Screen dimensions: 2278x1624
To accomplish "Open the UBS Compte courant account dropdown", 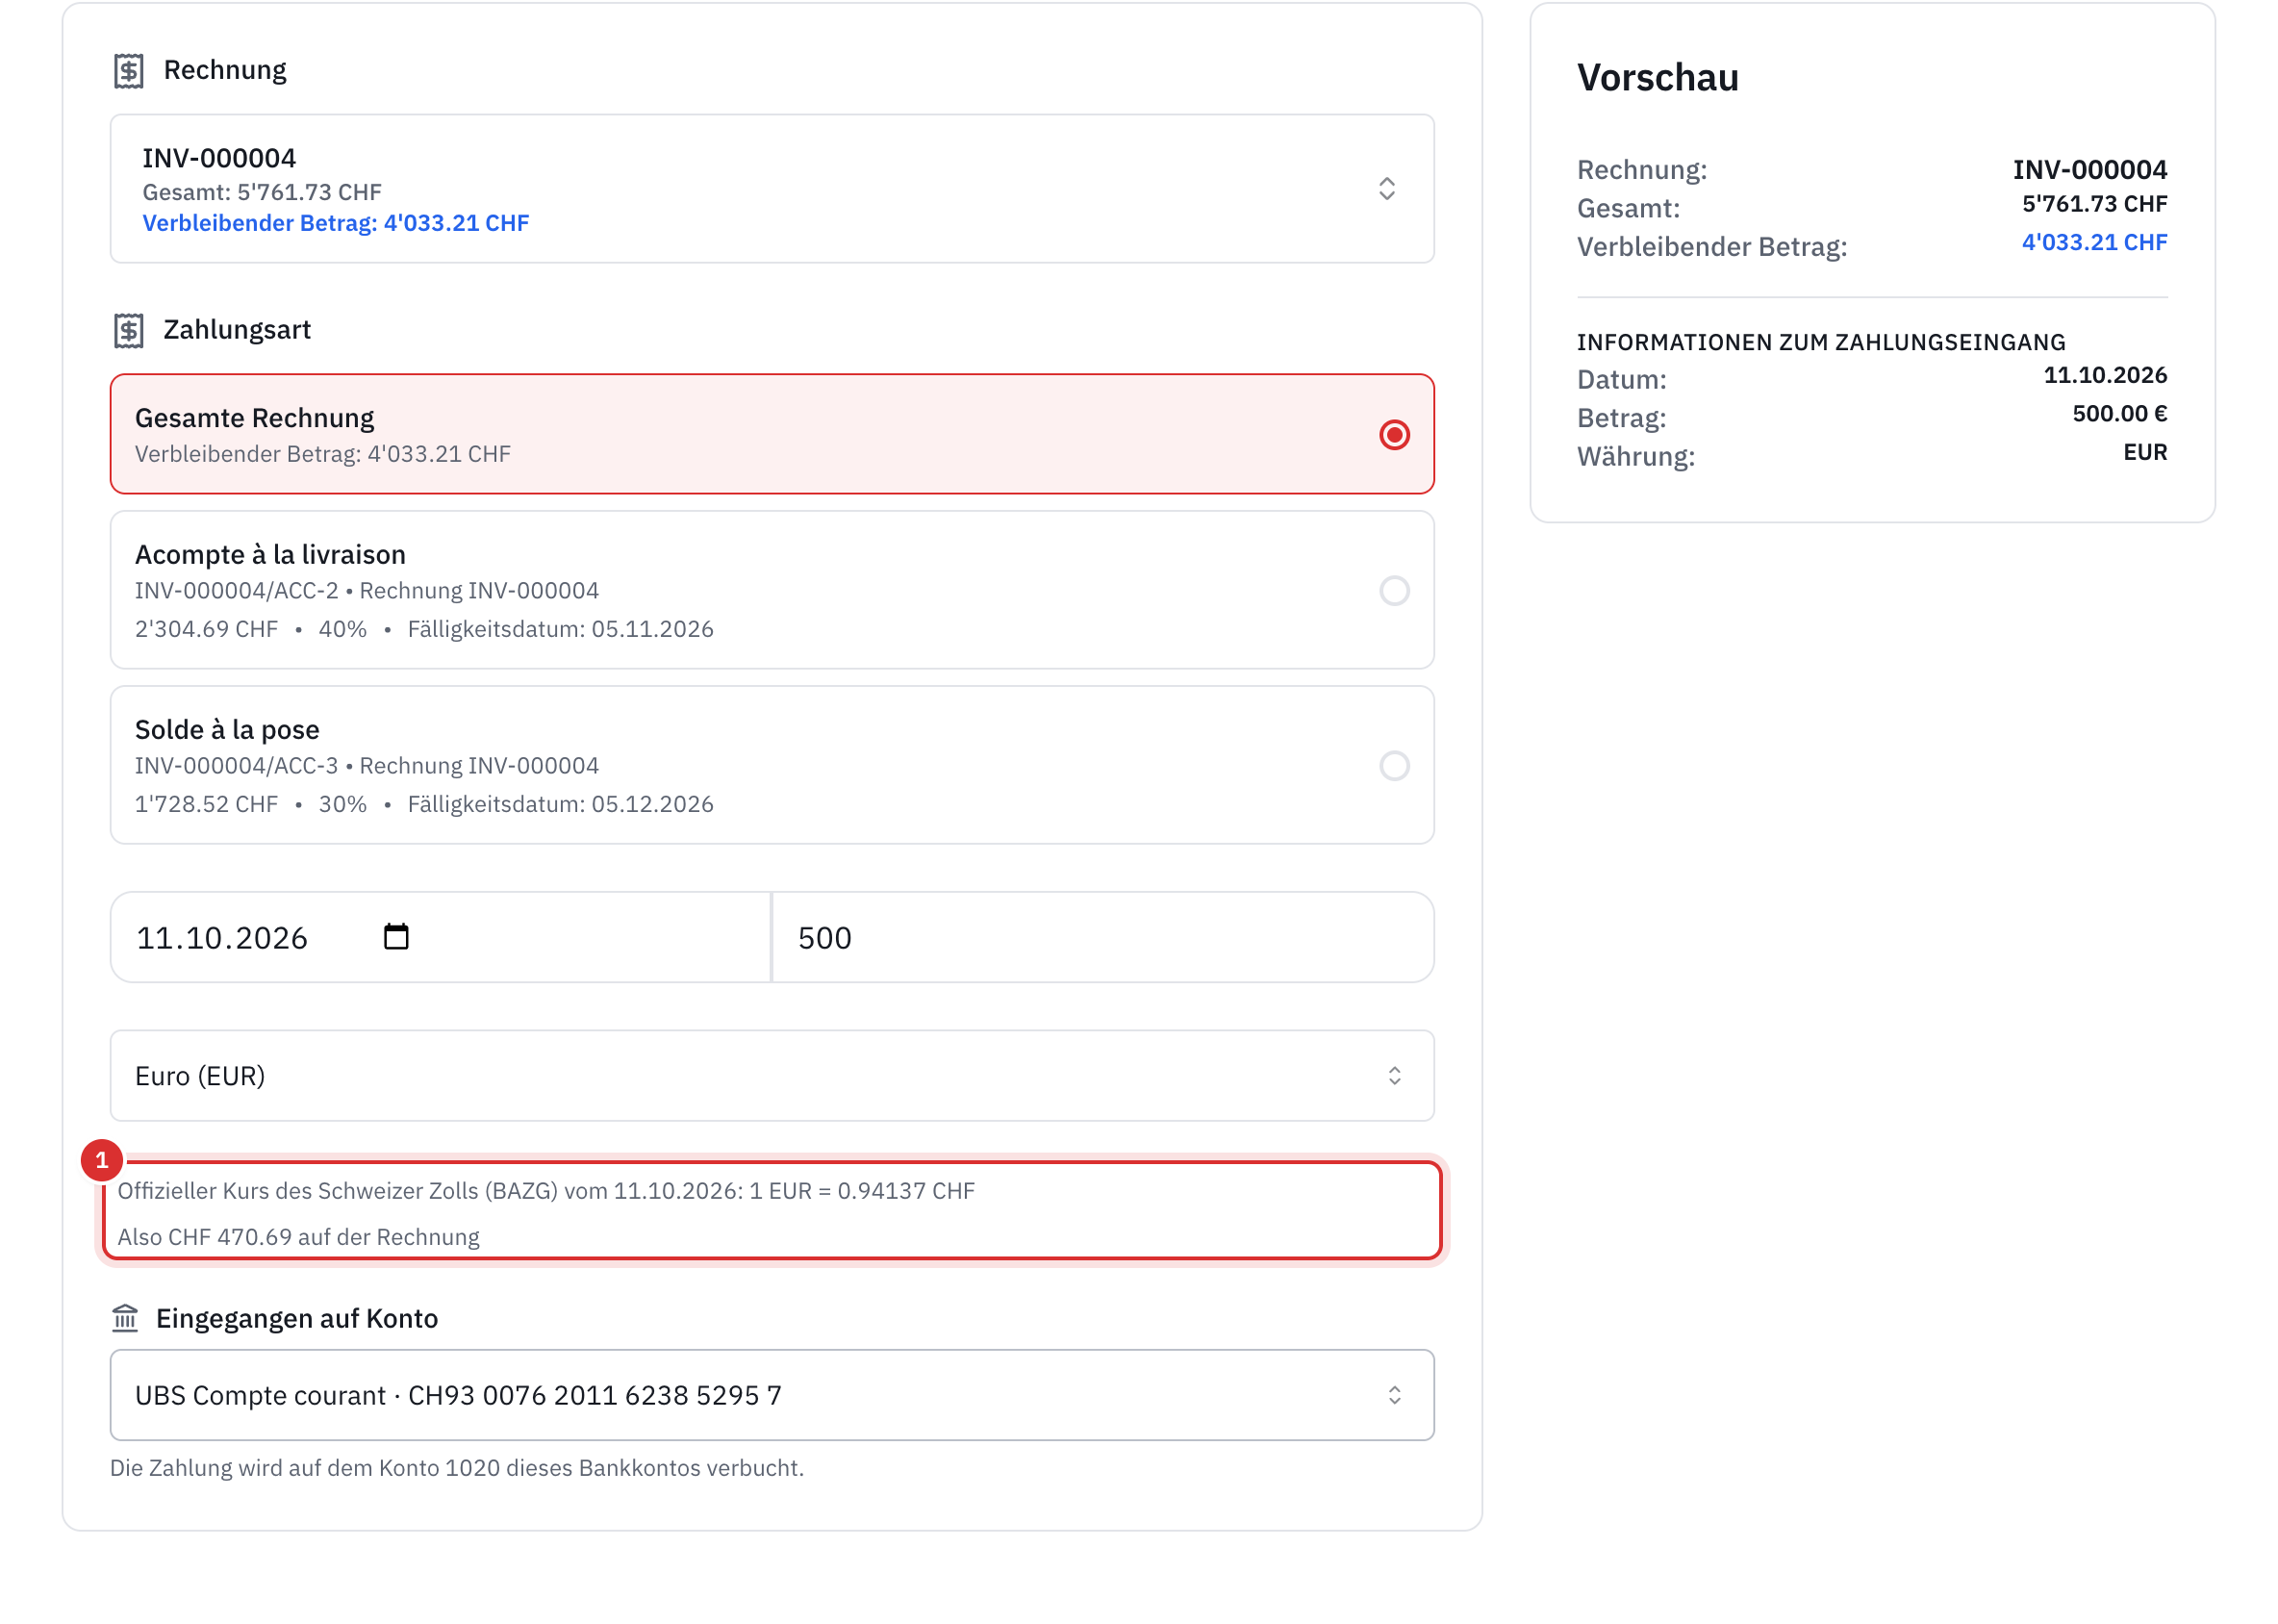I will (772, 1395).
